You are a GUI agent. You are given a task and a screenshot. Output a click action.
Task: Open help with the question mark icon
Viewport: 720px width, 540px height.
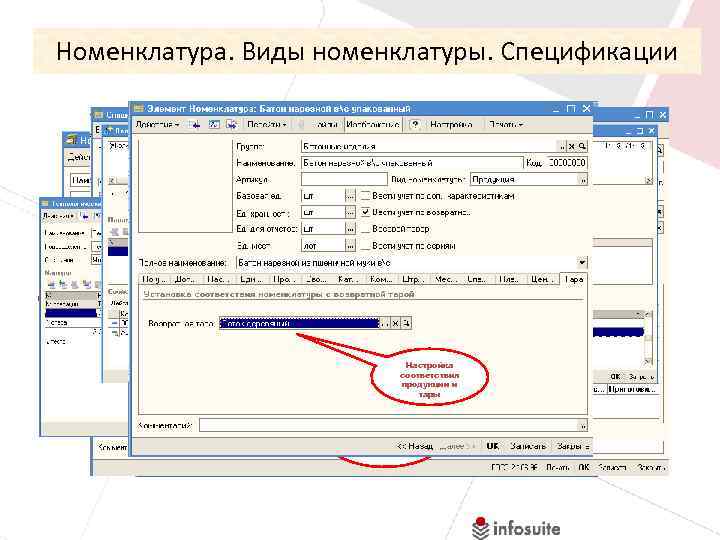(x=415, y=124)
